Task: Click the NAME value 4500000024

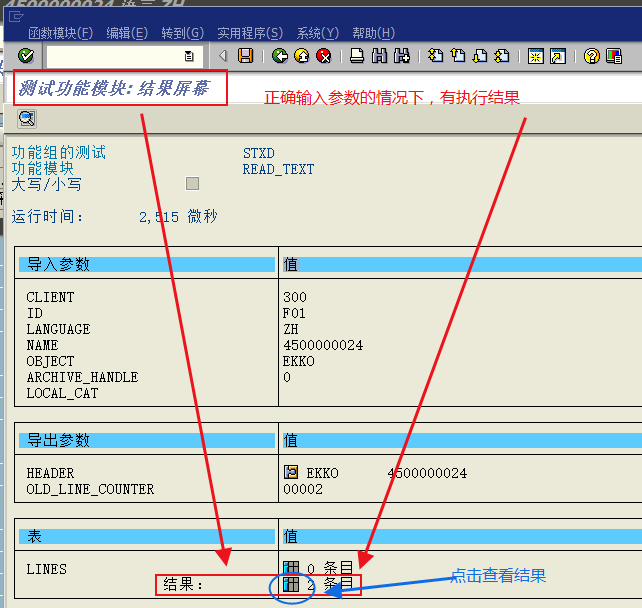Action: coord(323,345)
